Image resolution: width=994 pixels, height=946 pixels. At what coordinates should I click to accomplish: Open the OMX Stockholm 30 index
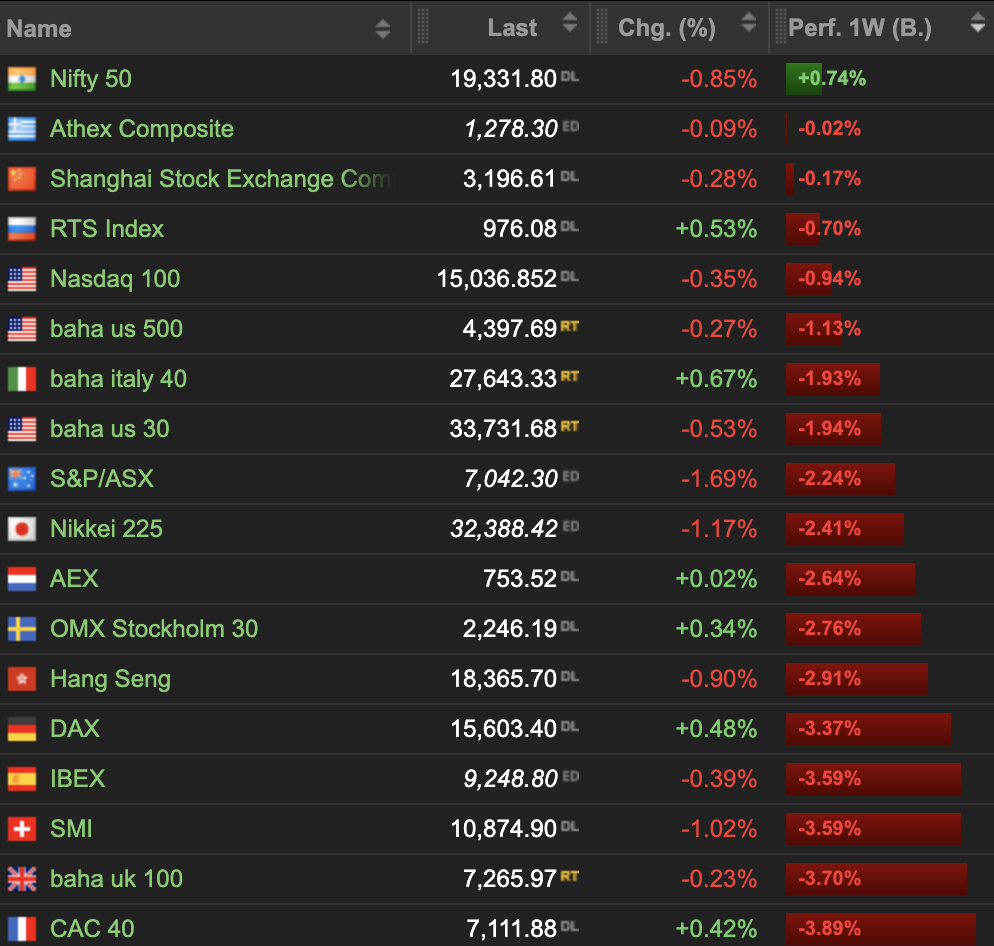click(x=154, y=629)
